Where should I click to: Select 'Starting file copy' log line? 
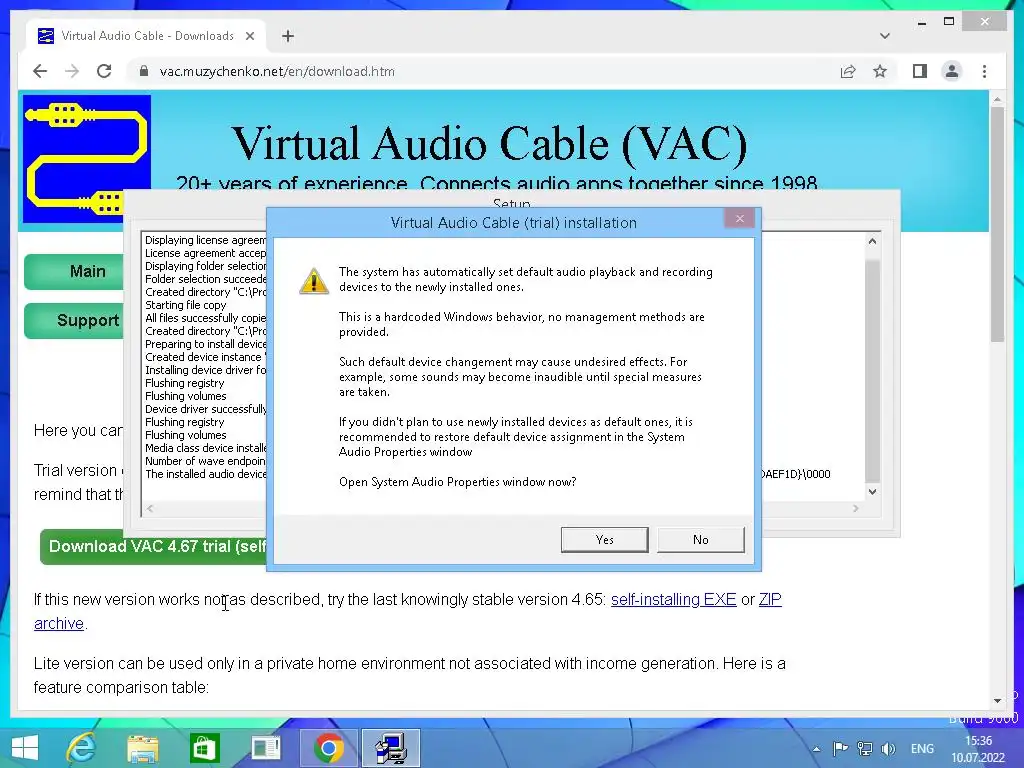pos(185,305)
